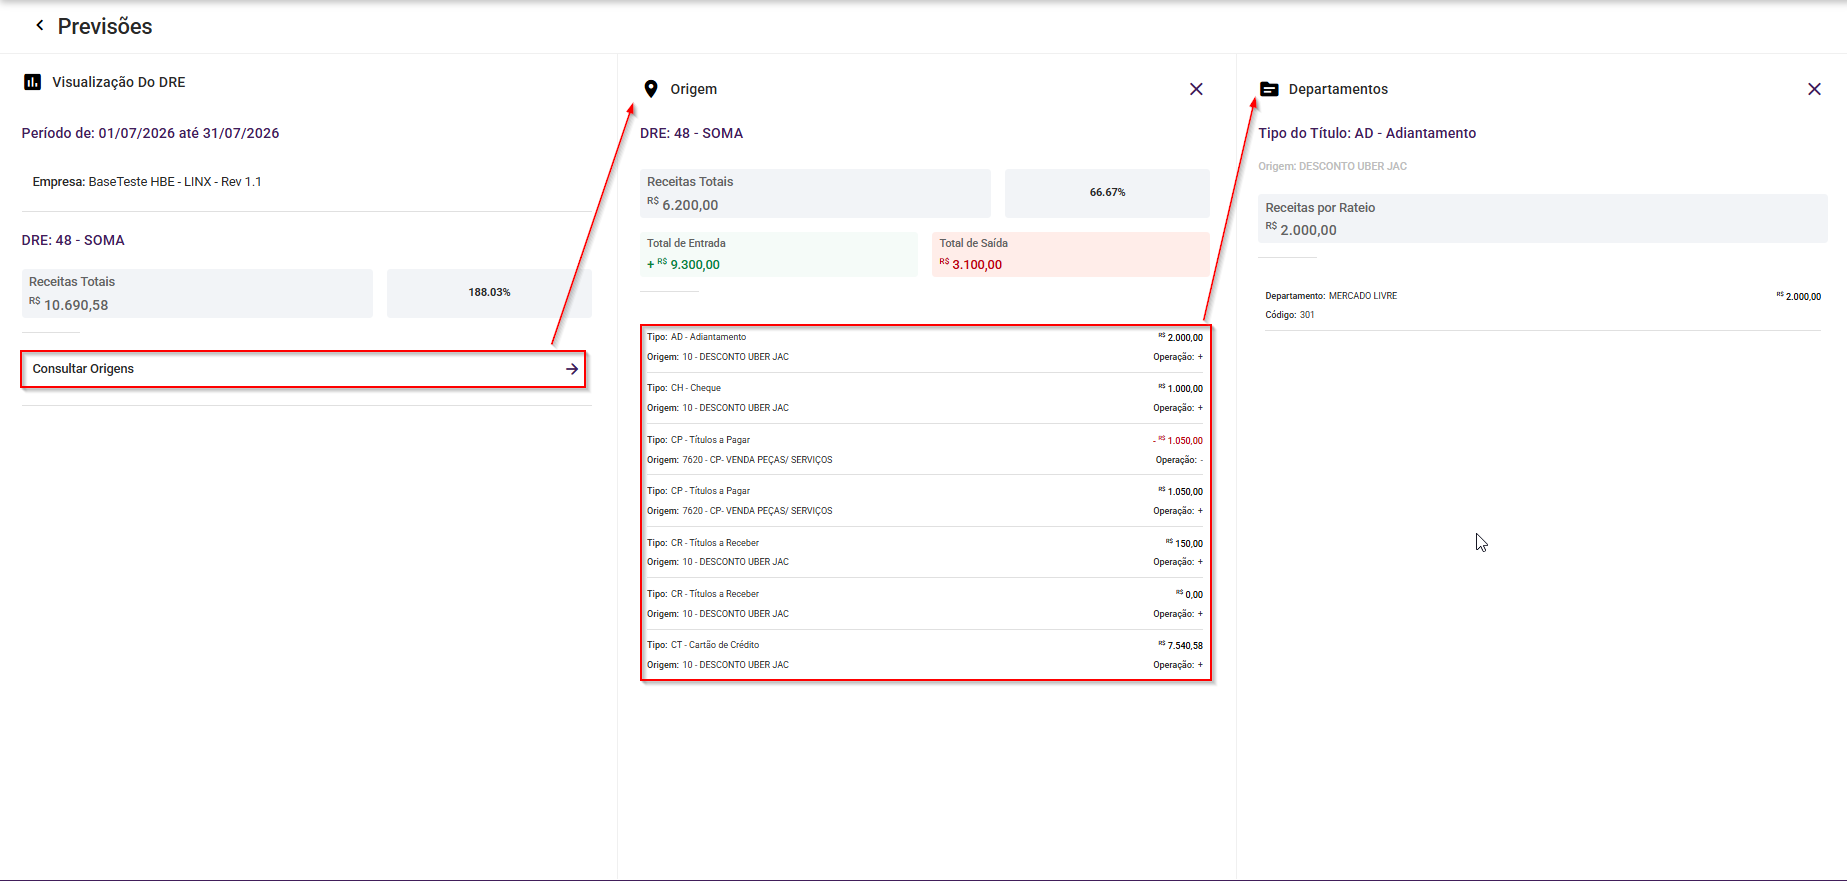Select CR Títulos a Receber 0,00 row
Screen dimensions: 1847x881
(x=925, y=604)
